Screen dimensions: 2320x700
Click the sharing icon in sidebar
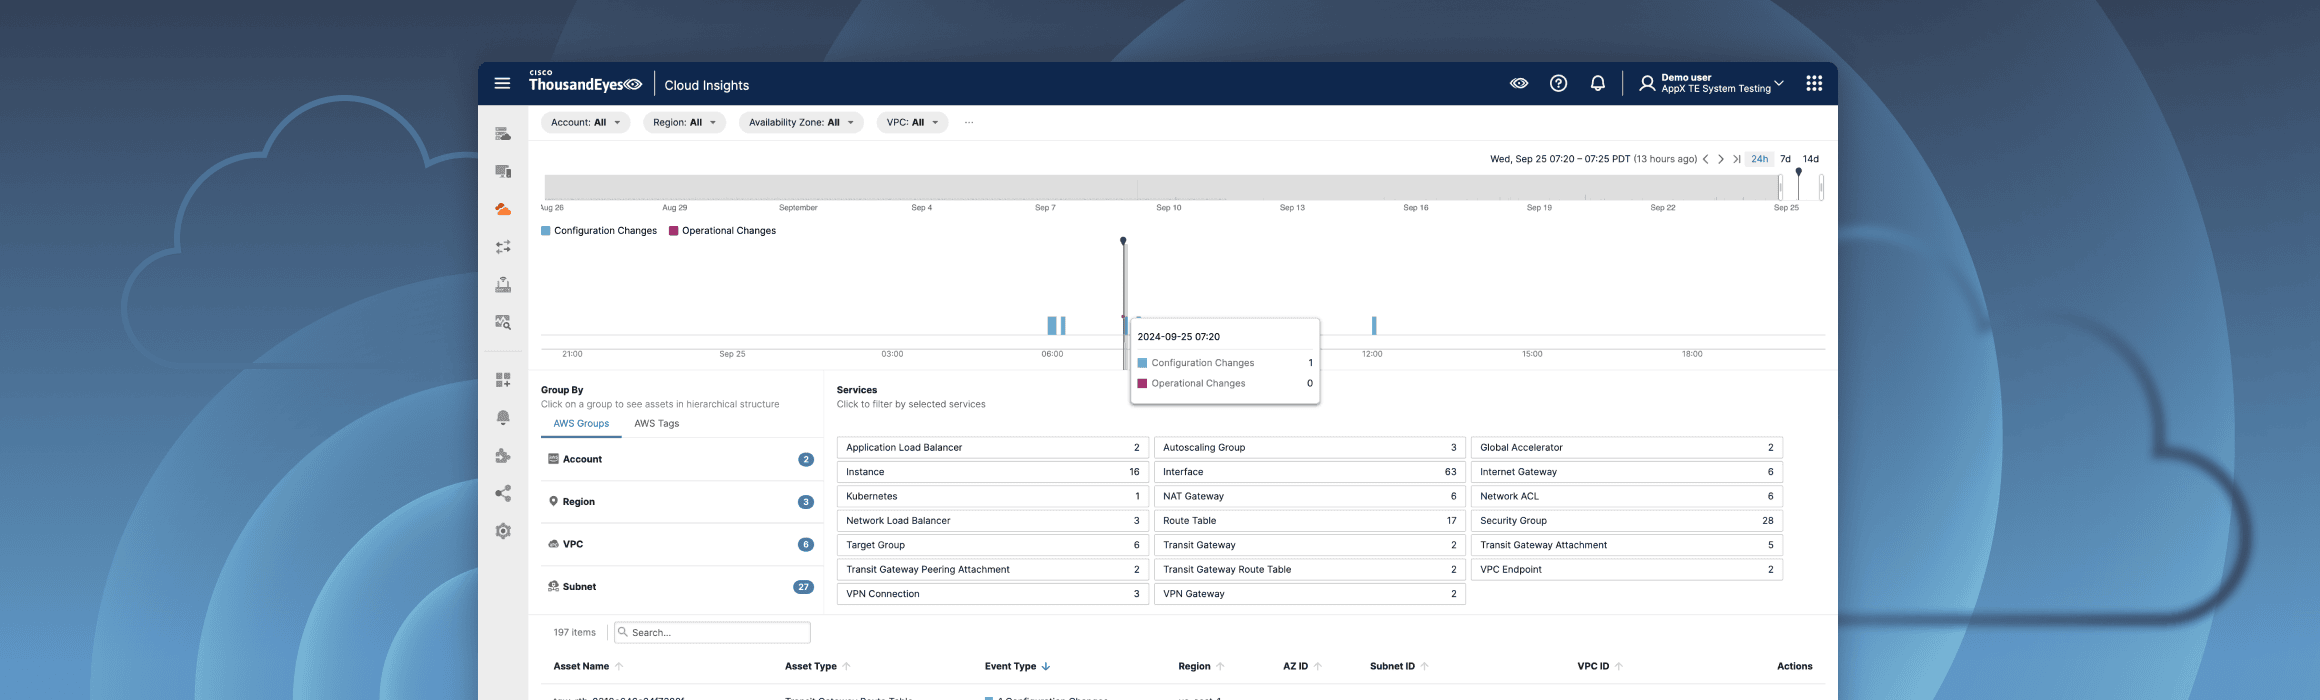(x=503, y=493)
